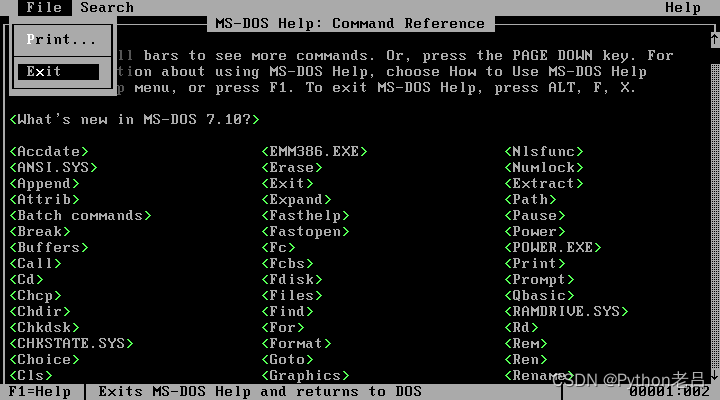Open the Search menu
Viewport: 720px width, 400px height.
(107, 7)
